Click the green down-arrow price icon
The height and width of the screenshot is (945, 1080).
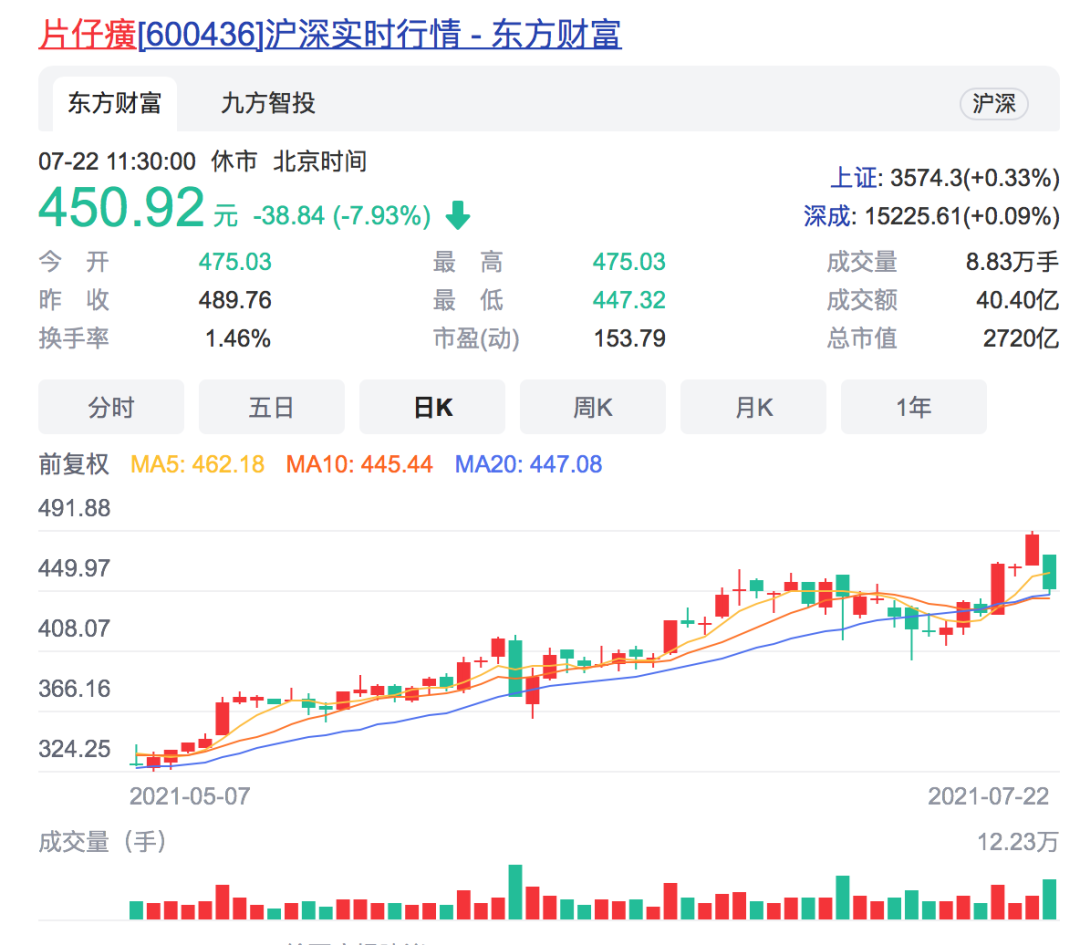(x=457, y=215)
